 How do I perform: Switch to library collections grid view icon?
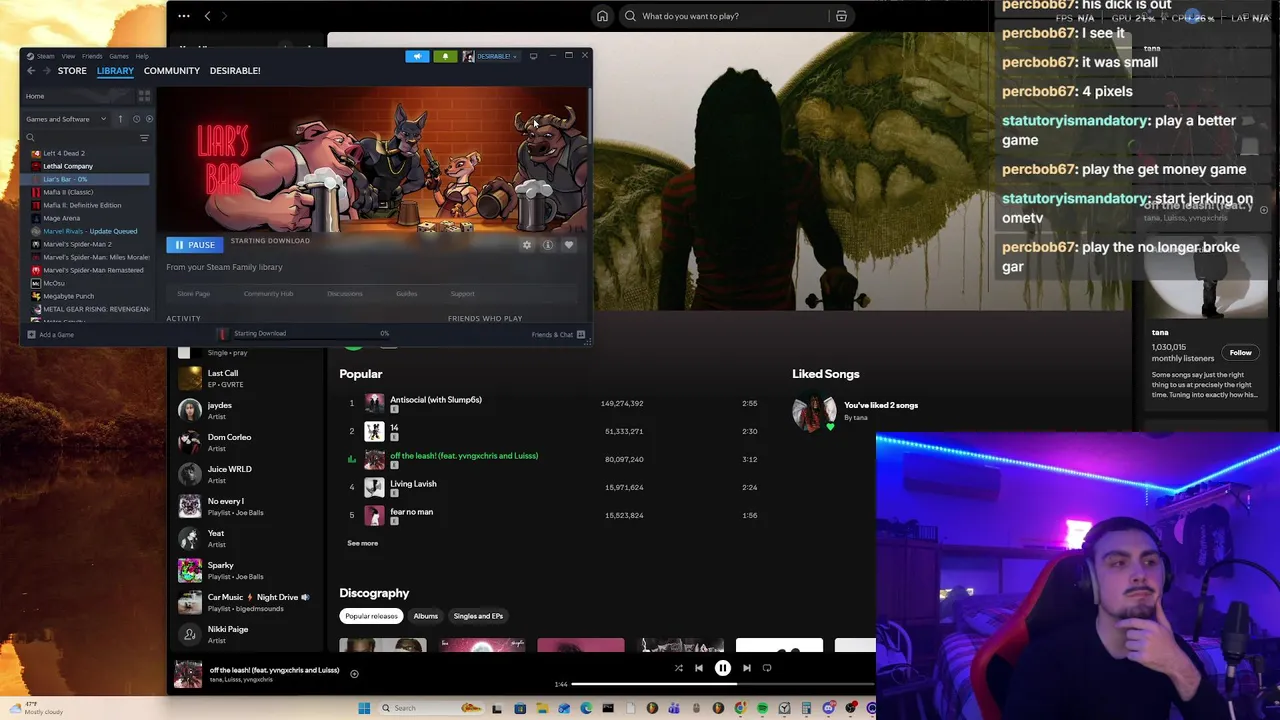[144, 96]
